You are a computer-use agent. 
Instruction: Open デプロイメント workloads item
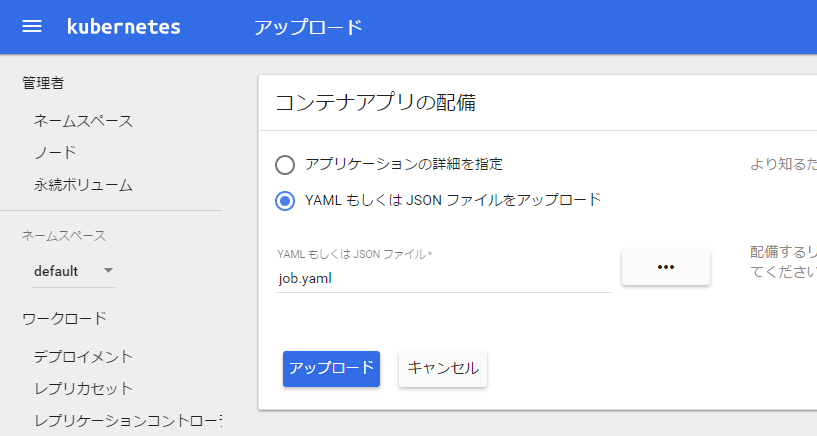point(83,357)
